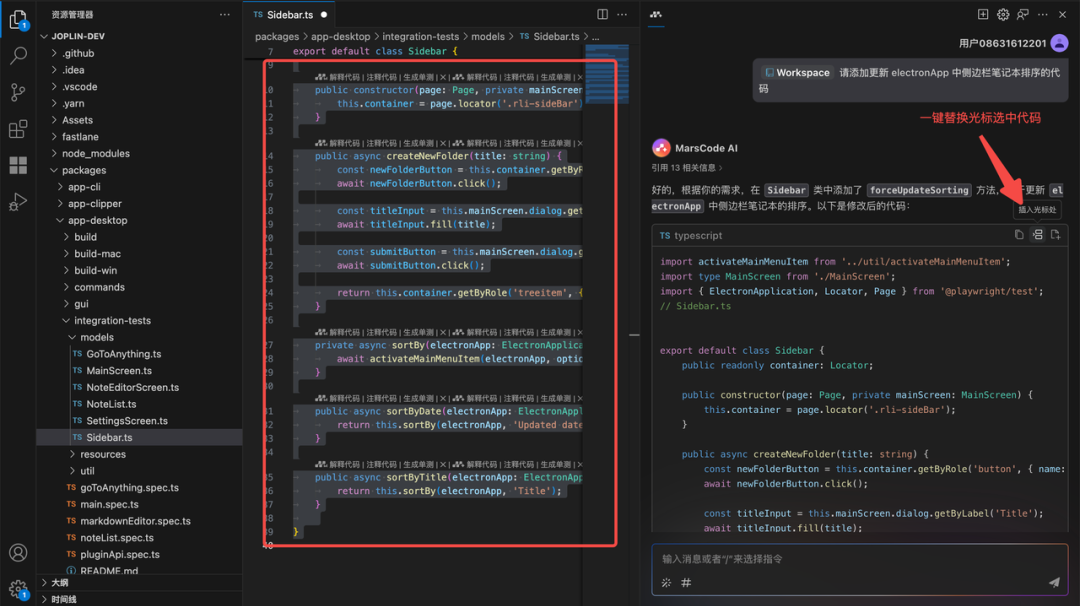Open MainScreen.ts in the file tree
The width and height of the screenshot is (1080, 606).
[x=119, y=371]
